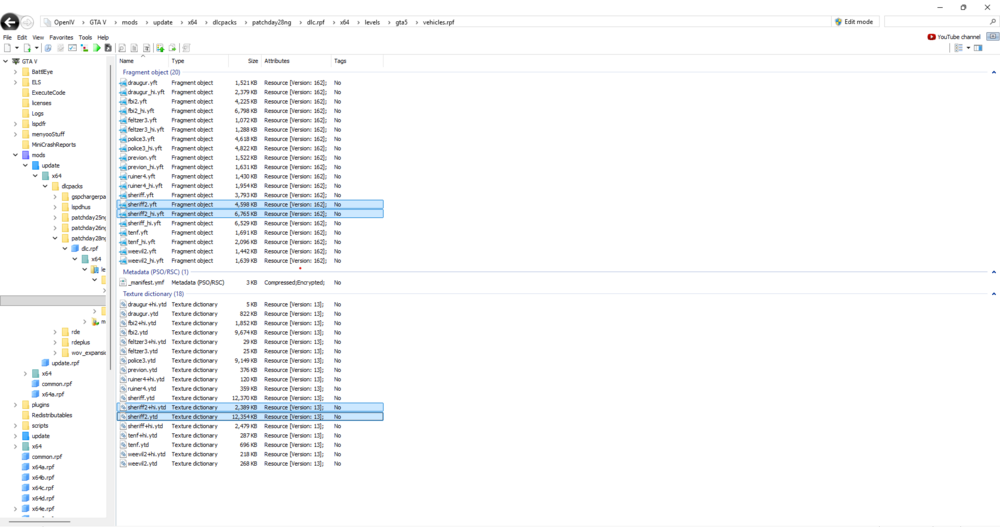
Task: Open the Edit menu
Action: (x=22, y=38)
